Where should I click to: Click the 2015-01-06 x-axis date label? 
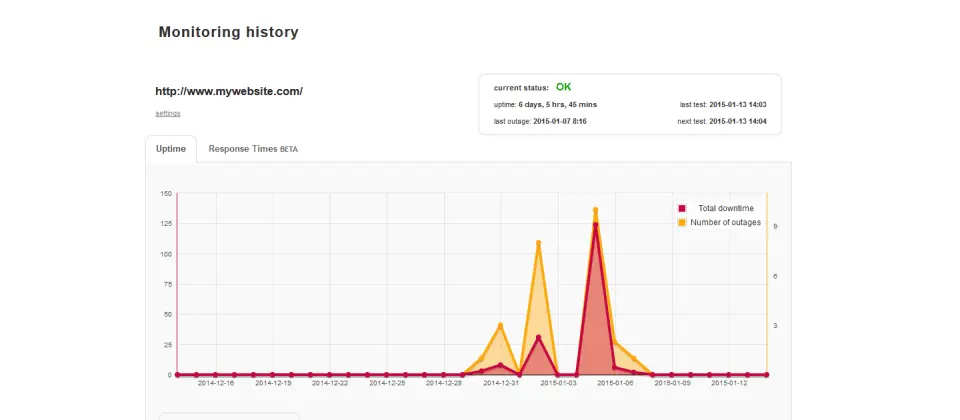615,383
